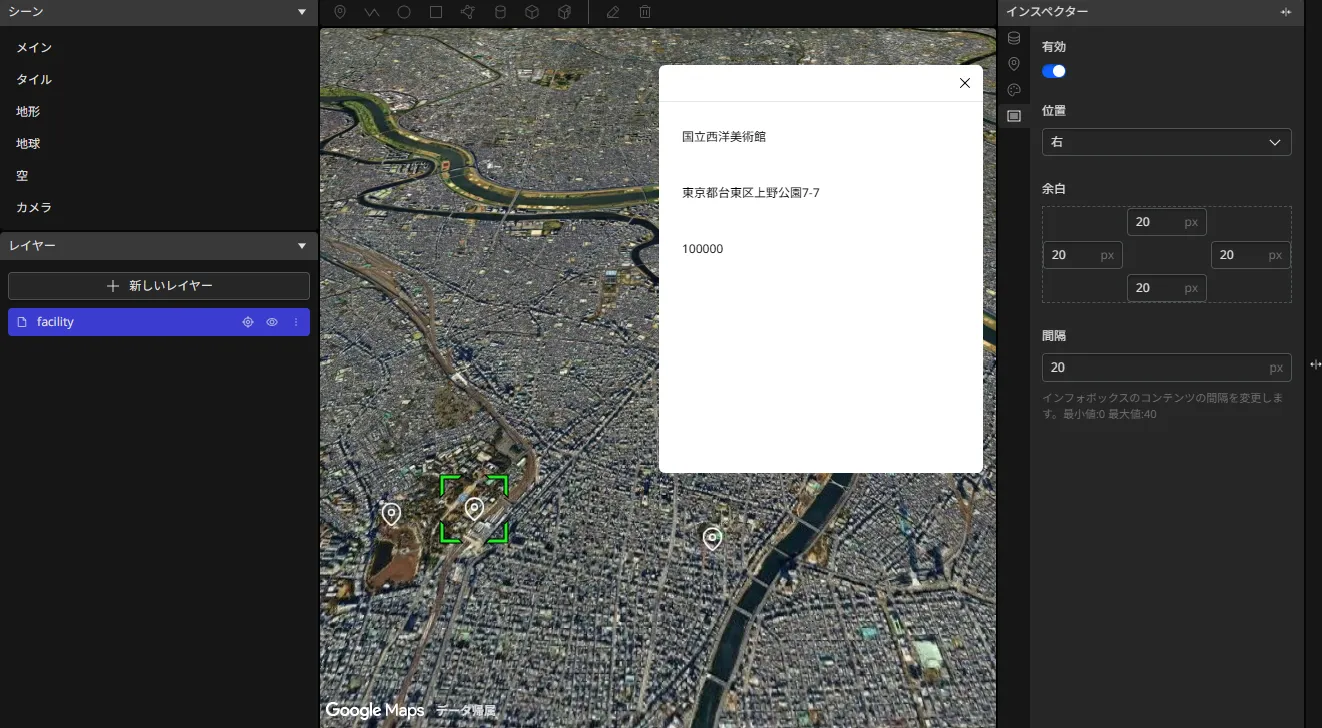Toggle facility layer visibility

(x=272, y=322)
